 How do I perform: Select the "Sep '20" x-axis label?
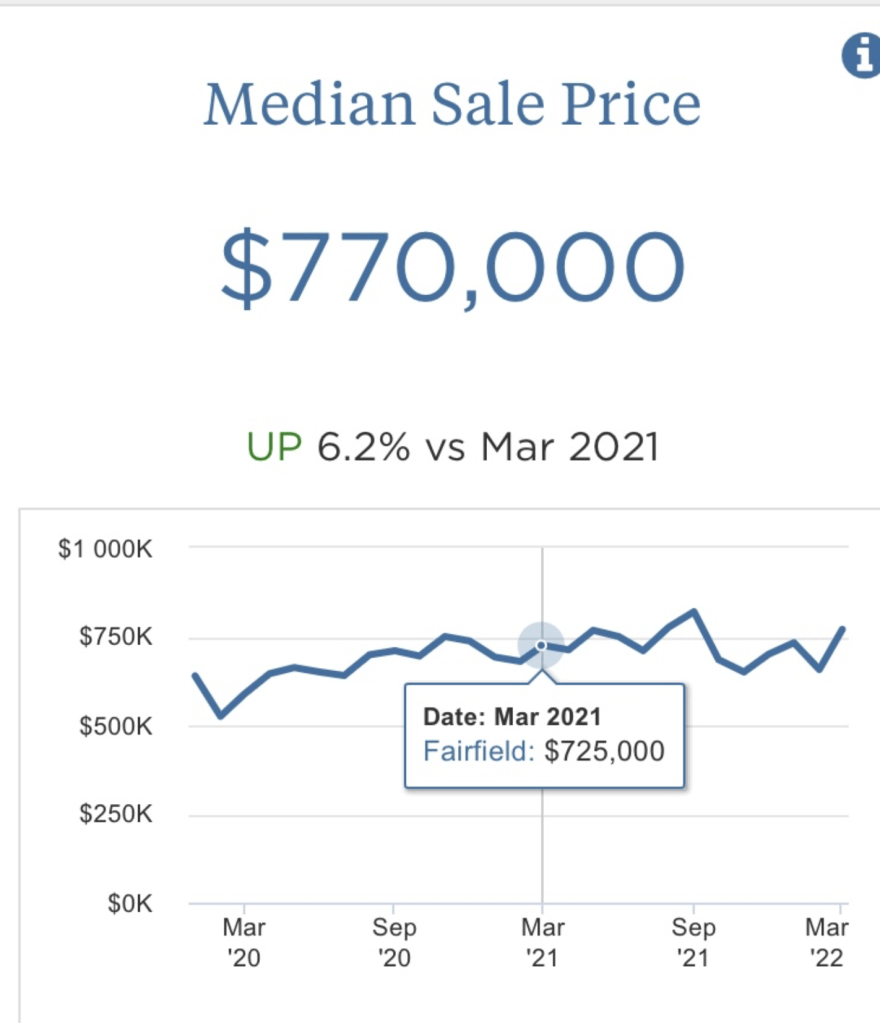pos(393,943)
